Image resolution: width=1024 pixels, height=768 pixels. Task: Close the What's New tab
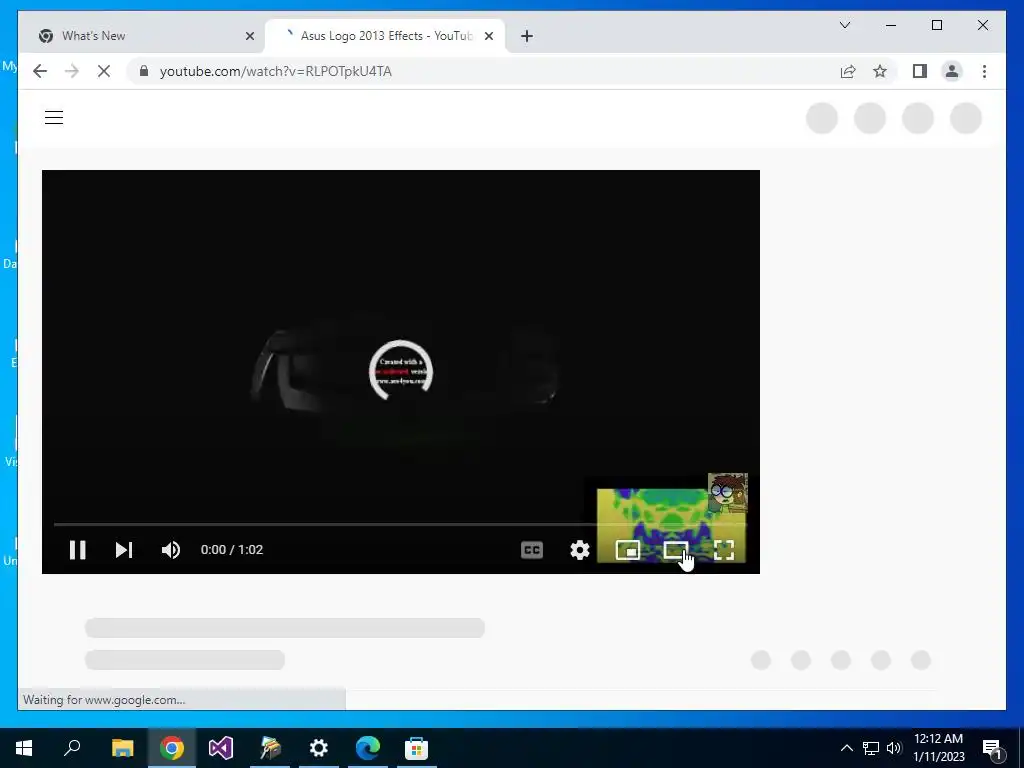click(249, 36)
